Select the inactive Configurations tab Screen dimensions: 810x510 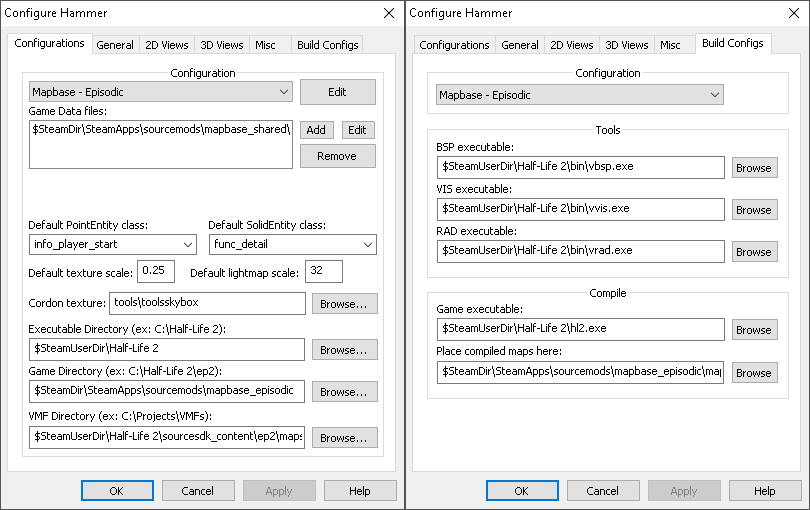[455, 45]
